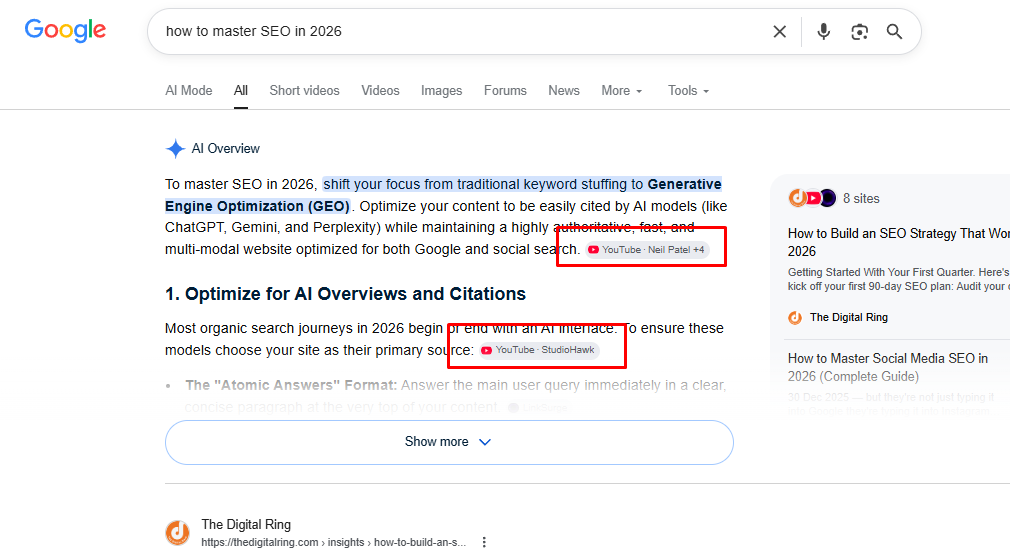Open YouTube Neil Patel +4 citation chip
Viewport: 1010px width, 557px height.
click(647, 250)
